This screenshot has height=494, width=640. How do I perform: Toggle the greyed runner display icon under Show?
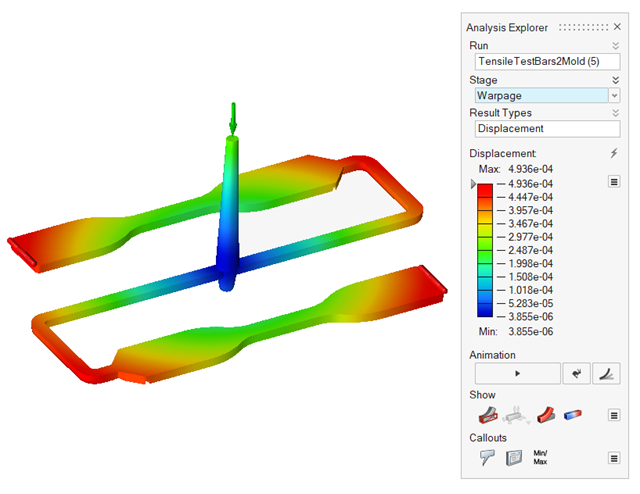pyautogui.click(x=516, y=415)
